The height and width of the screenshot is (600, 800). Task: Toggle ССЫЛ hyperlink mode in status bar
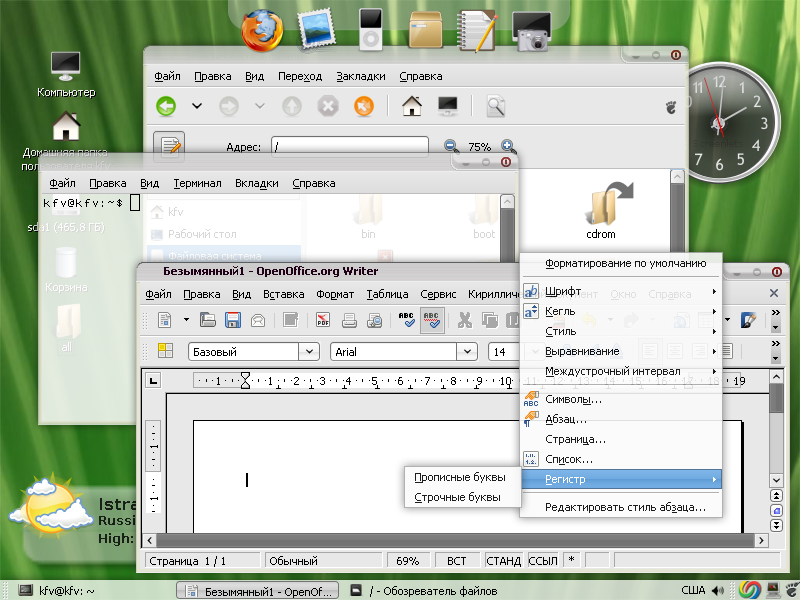click(543, 561)
